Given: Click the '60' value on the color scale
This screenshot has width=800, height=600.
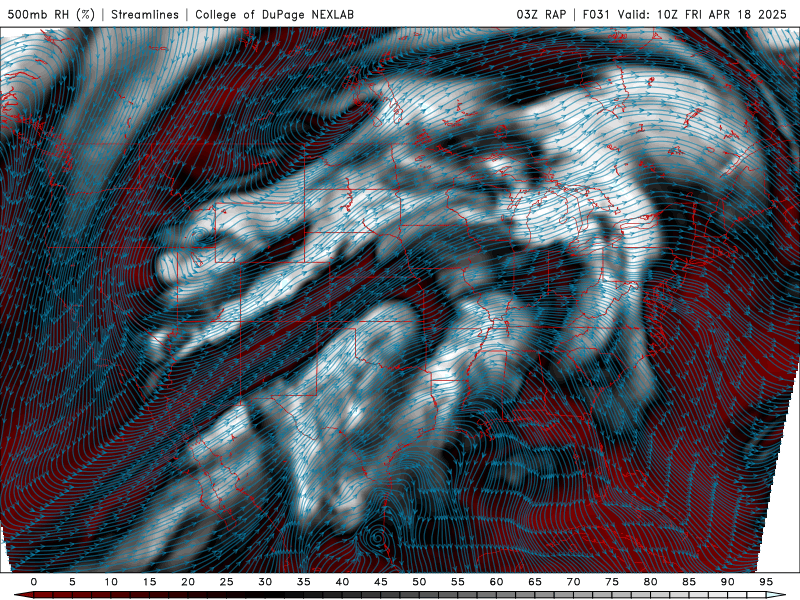Looking at the screenshot, I should tap(496, 582).
